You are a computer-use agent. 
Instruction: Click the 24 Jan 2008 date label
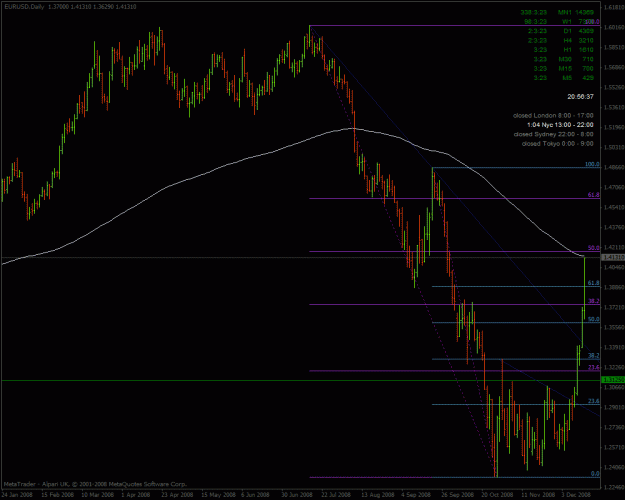[17, 495]
